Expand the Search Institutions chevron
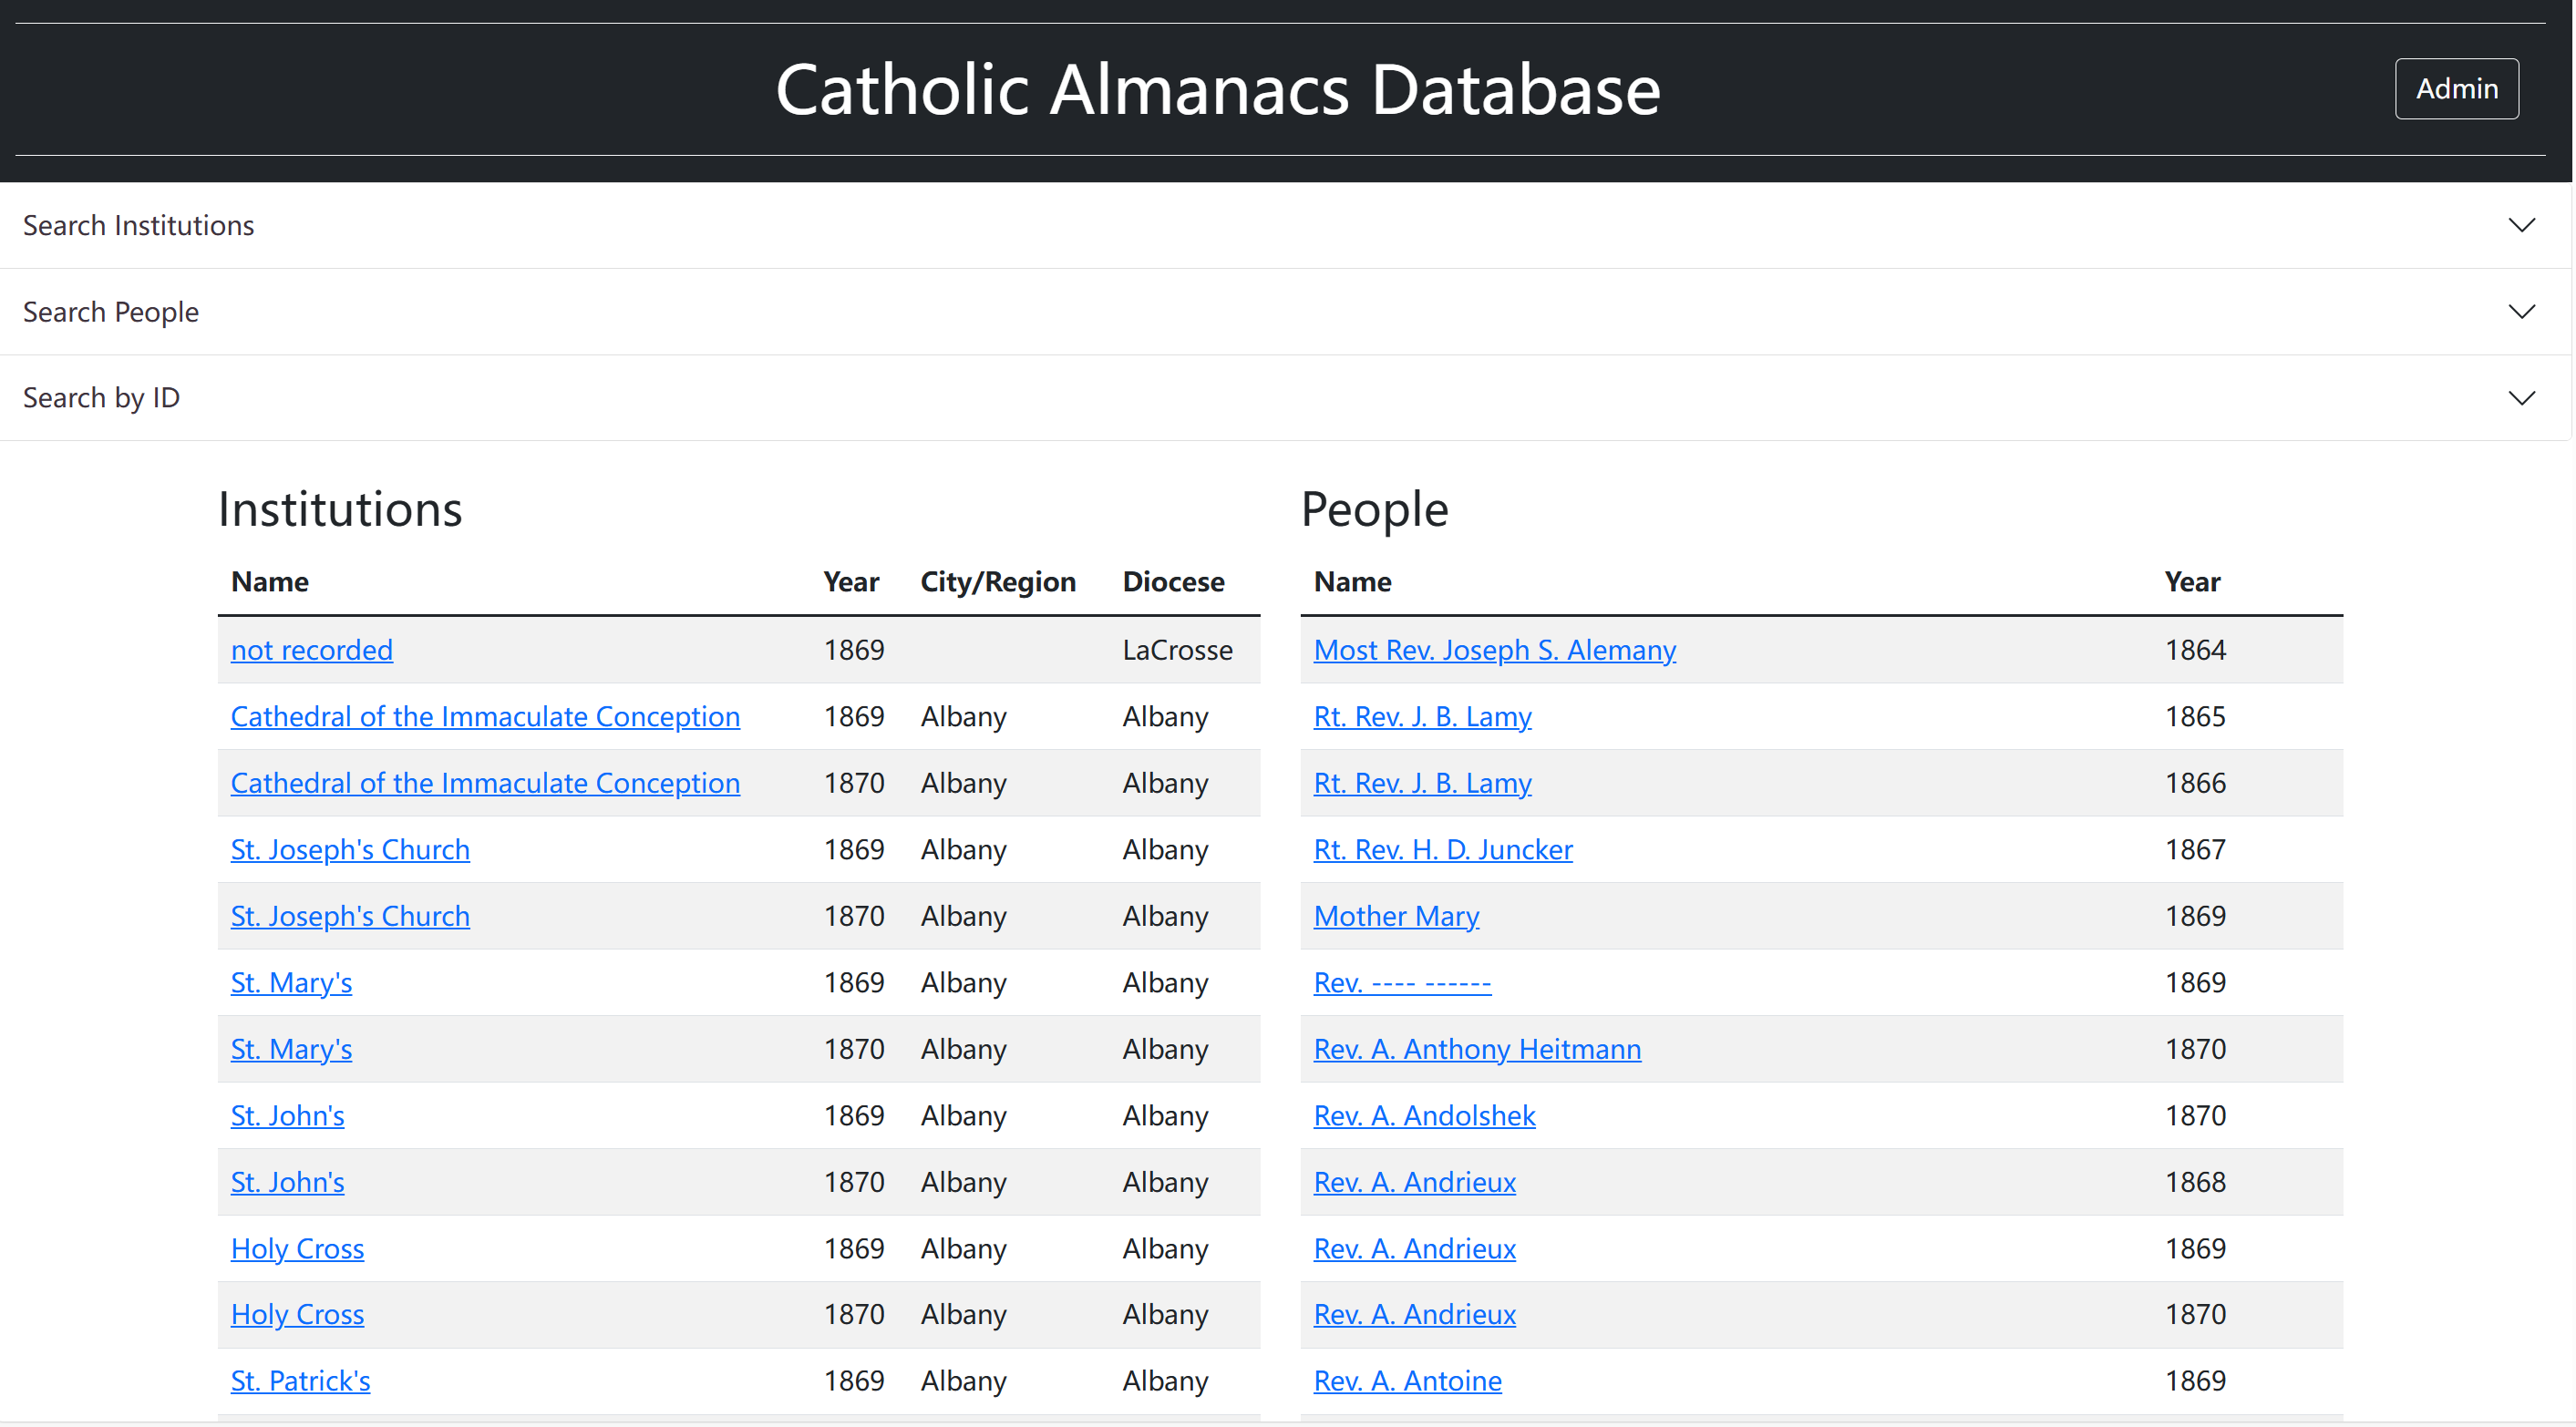This screenshot has width=2576, height=1427. pos(2521,225)
